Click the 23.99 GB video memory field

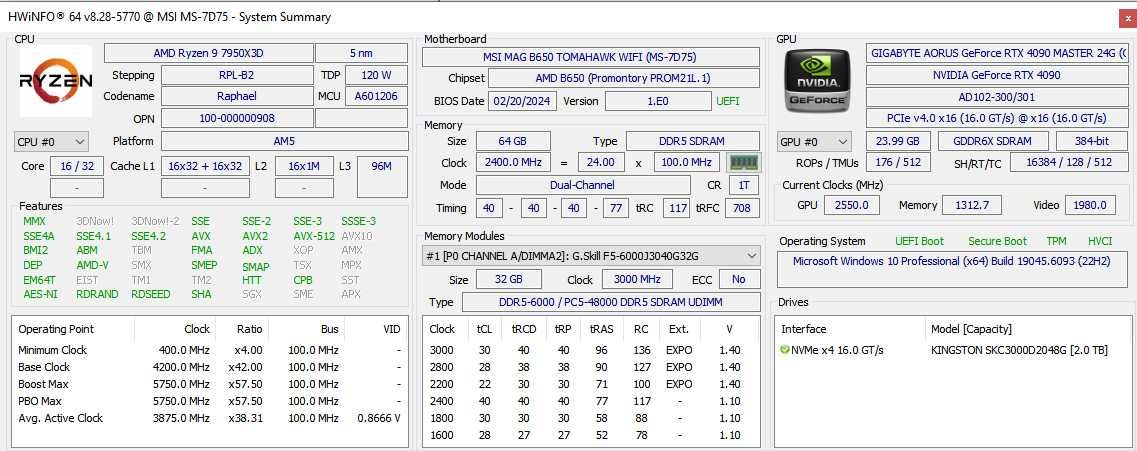point(898,141)
